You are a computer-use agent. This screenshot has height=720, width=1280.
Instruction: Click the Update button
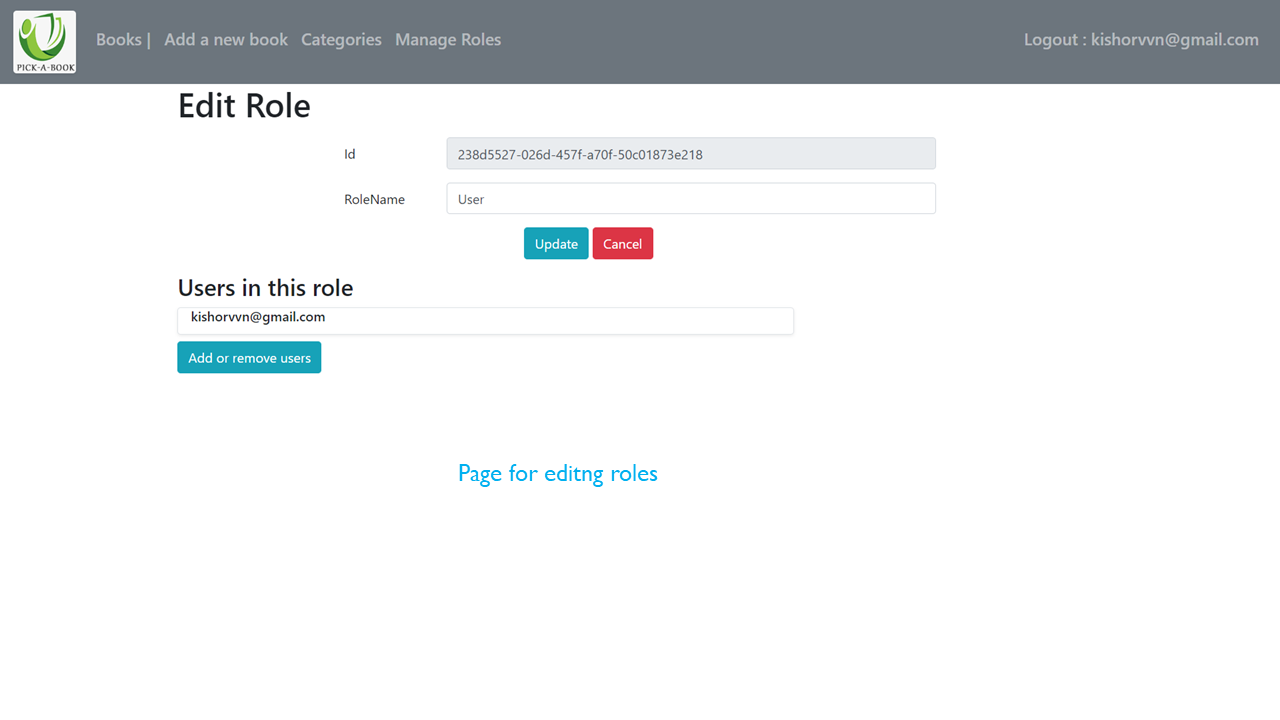pos(556,244)
